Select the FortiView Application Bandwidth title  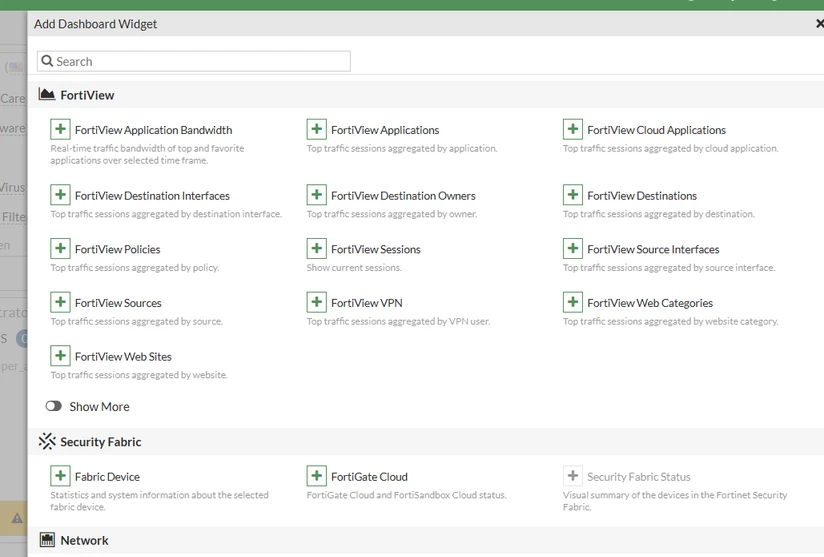153,130
